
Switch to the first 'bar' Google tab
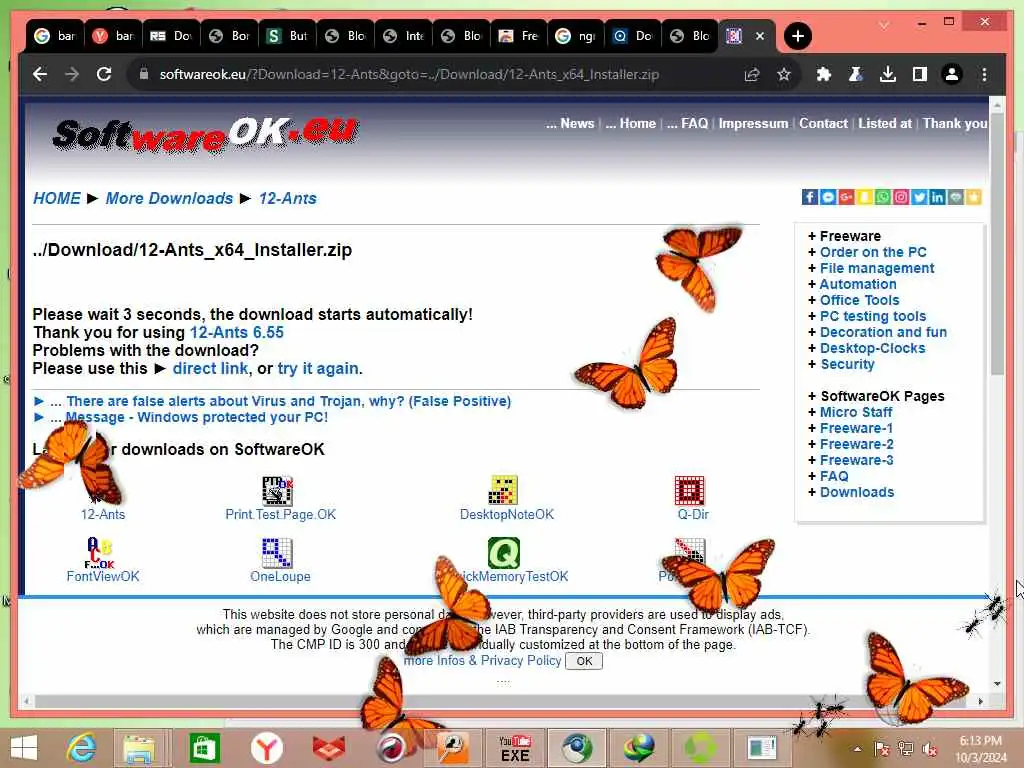pos(56,36)
